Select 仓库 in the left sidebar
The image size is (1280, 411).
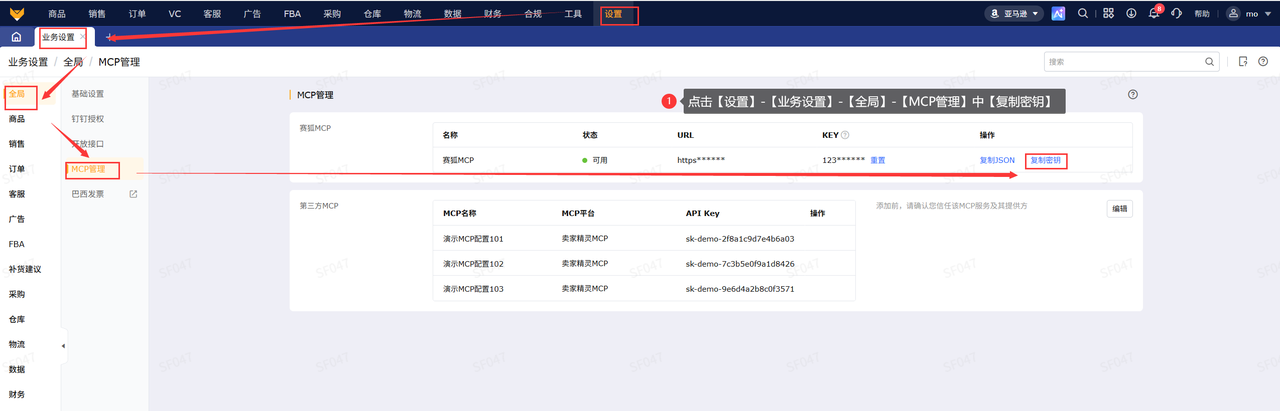point(17,319)
